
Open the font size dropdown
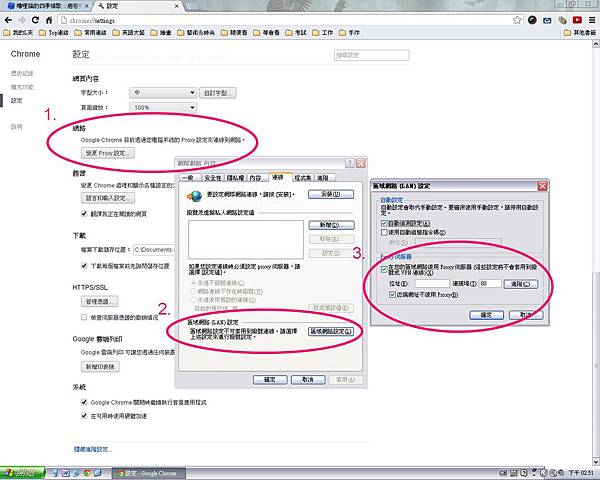point(163,93)
